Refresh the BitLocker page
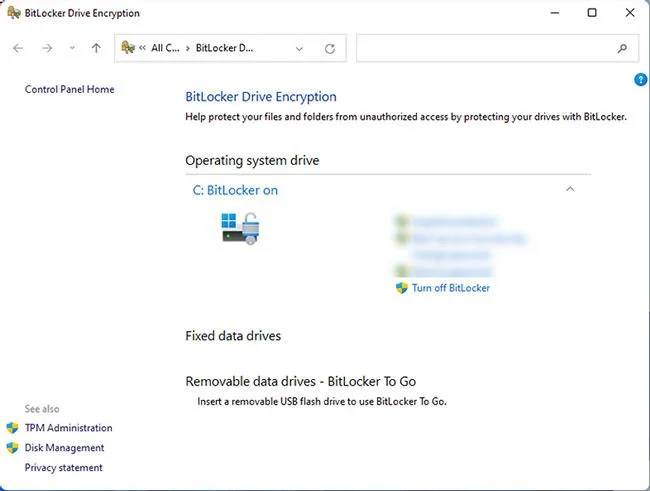 tap(330, 49)
